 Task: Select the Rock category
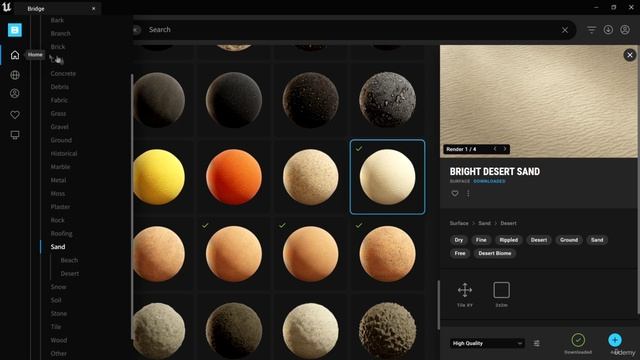point(58,220)
